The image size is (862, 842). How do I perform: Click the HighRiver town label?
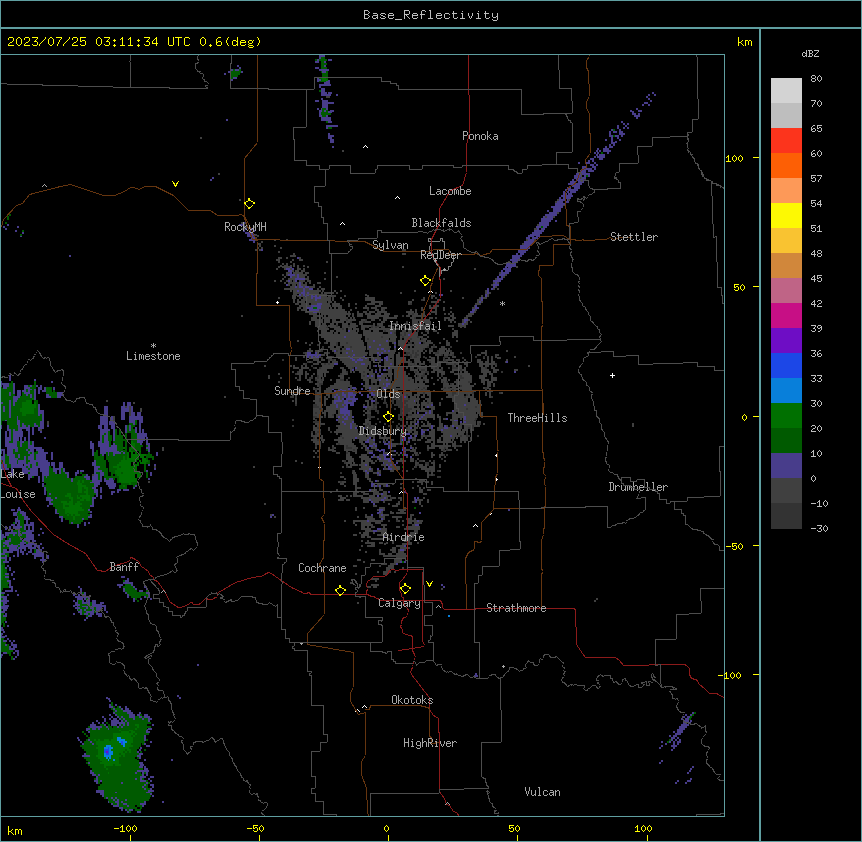click(430, 743)
